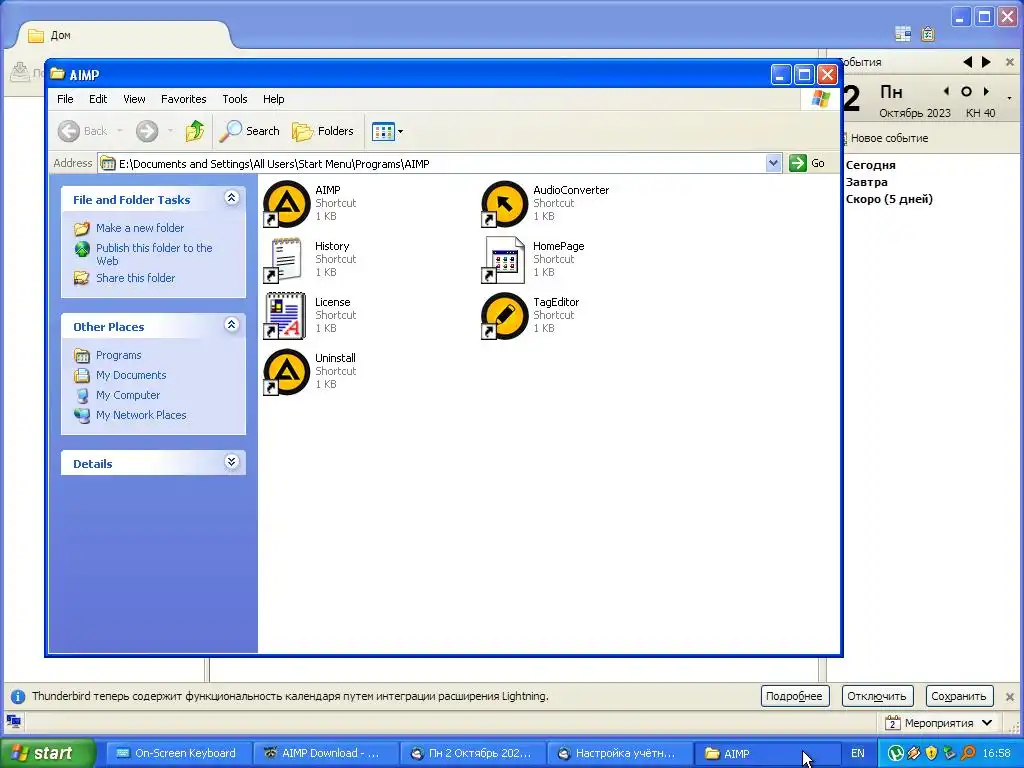Viewport: 1024px width, 768px height.
Task: Click the Сохранить button in Thunderbird
Action: pos(959,696)
